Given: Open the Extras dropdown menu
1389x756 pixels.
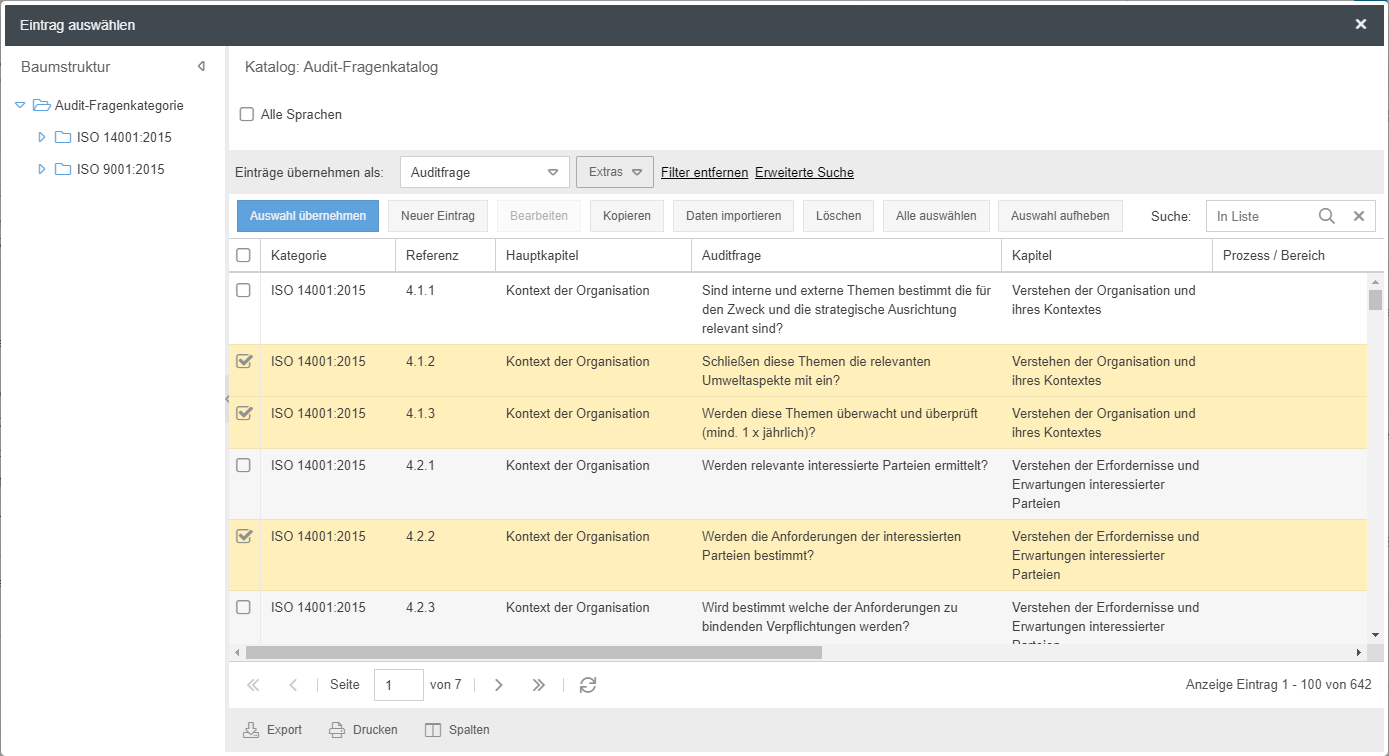Looking at the screenshot, I should point(614,172).
